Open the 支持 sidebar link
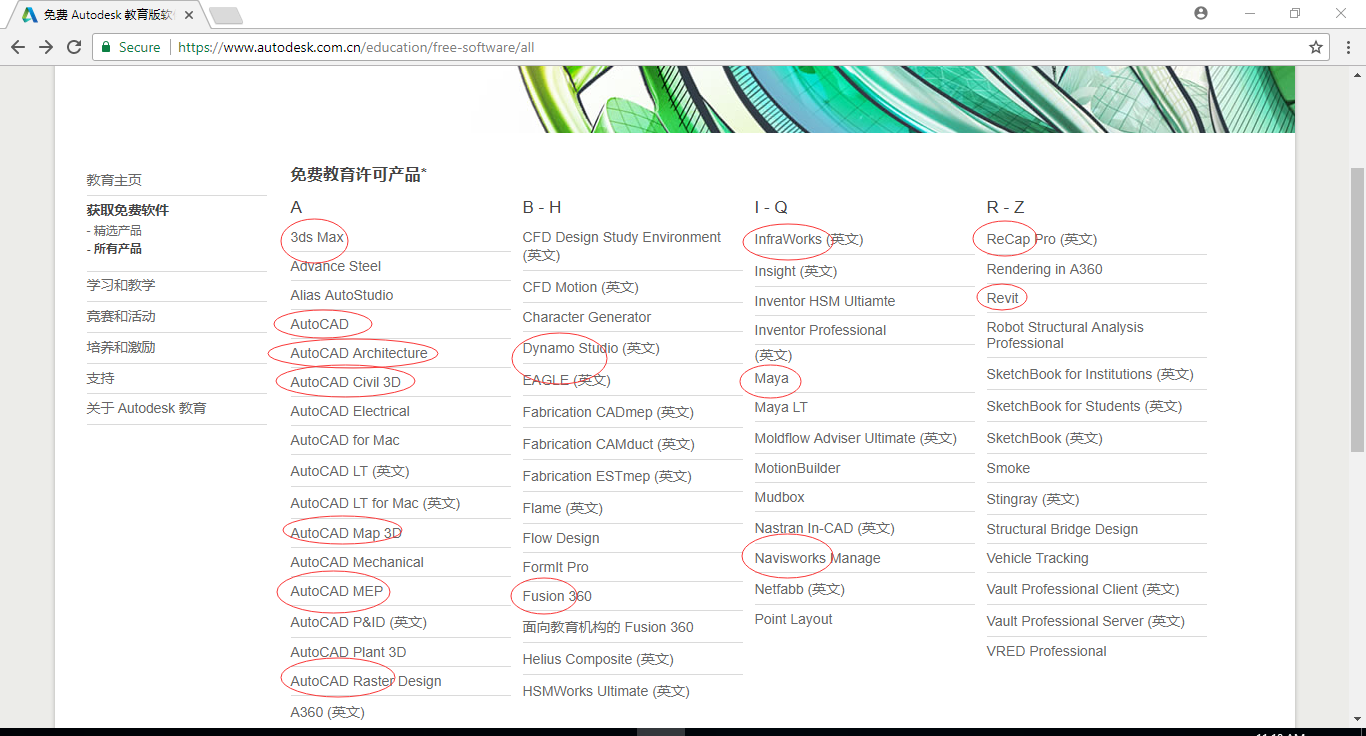The height and width of the screenshot is (736, 1366). pyautogui.click(x=101, y=378)
